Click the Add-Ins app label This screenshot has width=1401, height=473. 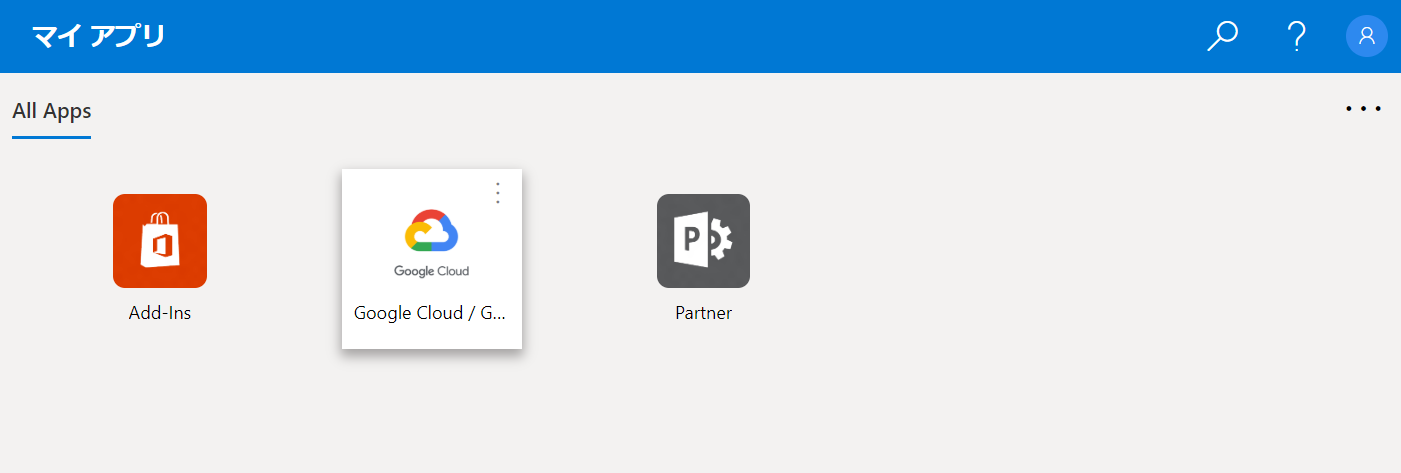(x=160, y=313)
